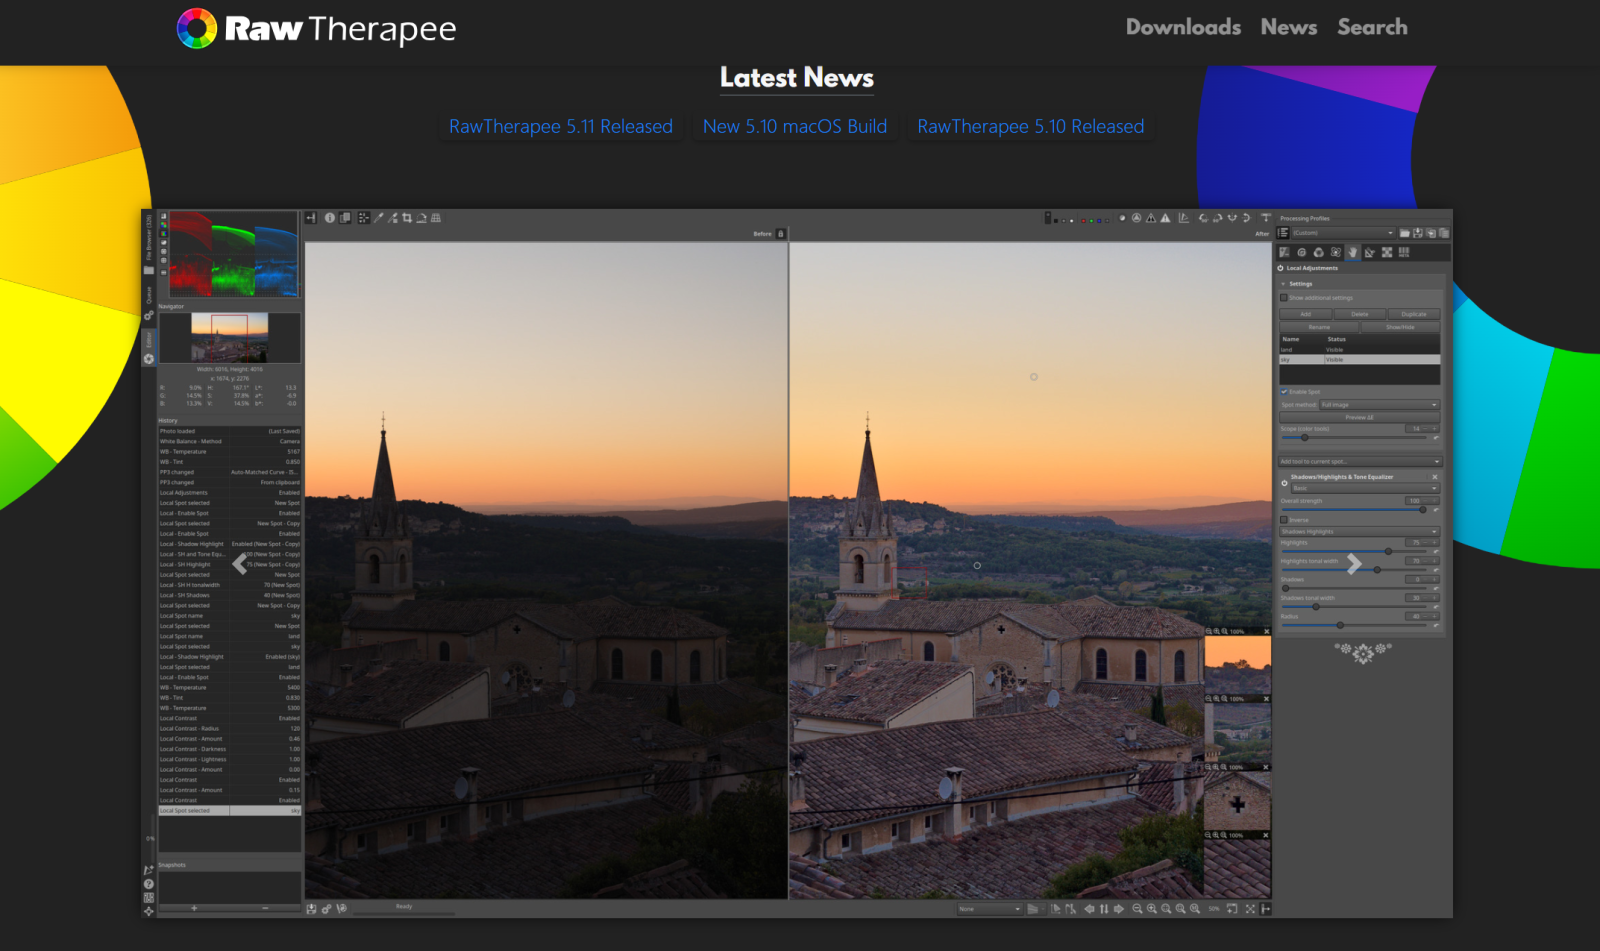Click the image info icon

point(329,218)
